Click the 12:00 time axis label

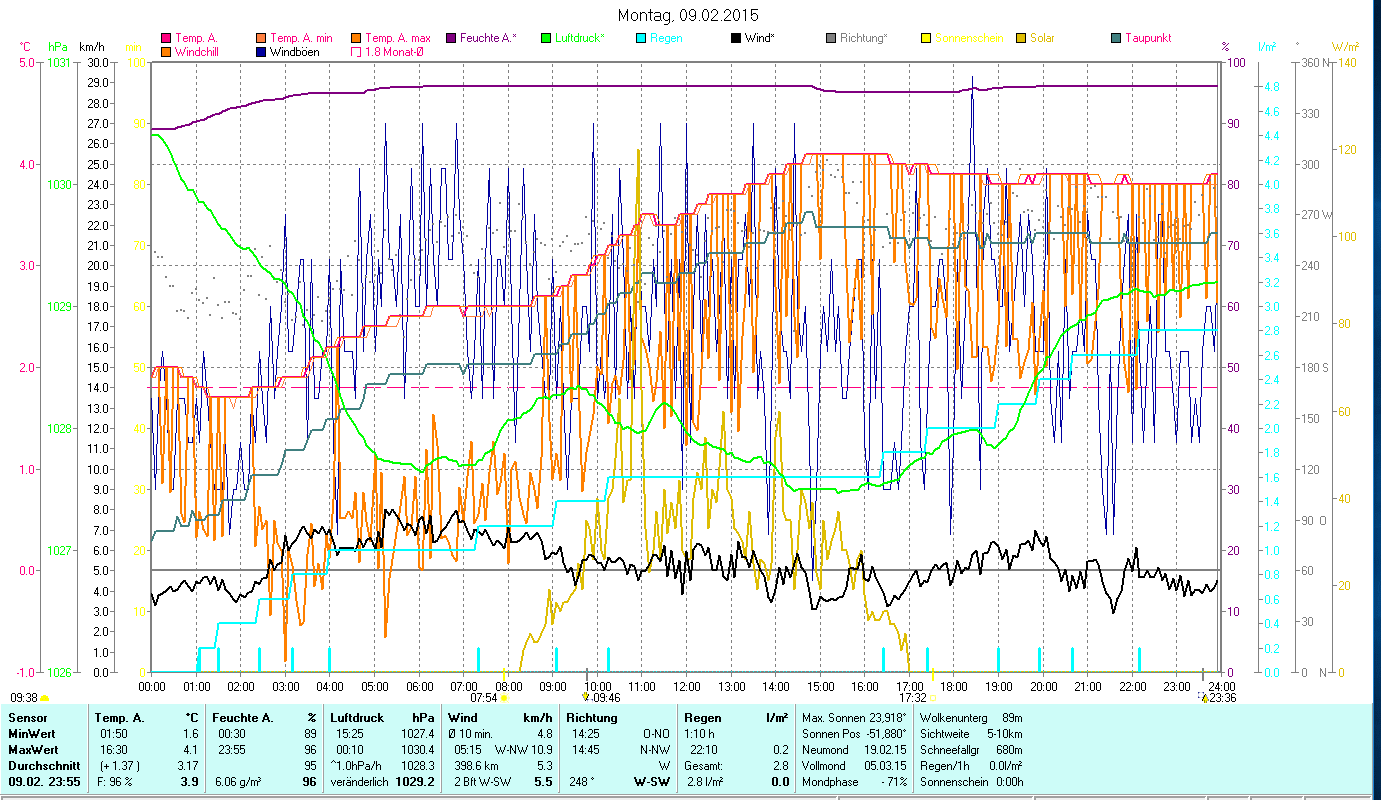click(687, 686)
